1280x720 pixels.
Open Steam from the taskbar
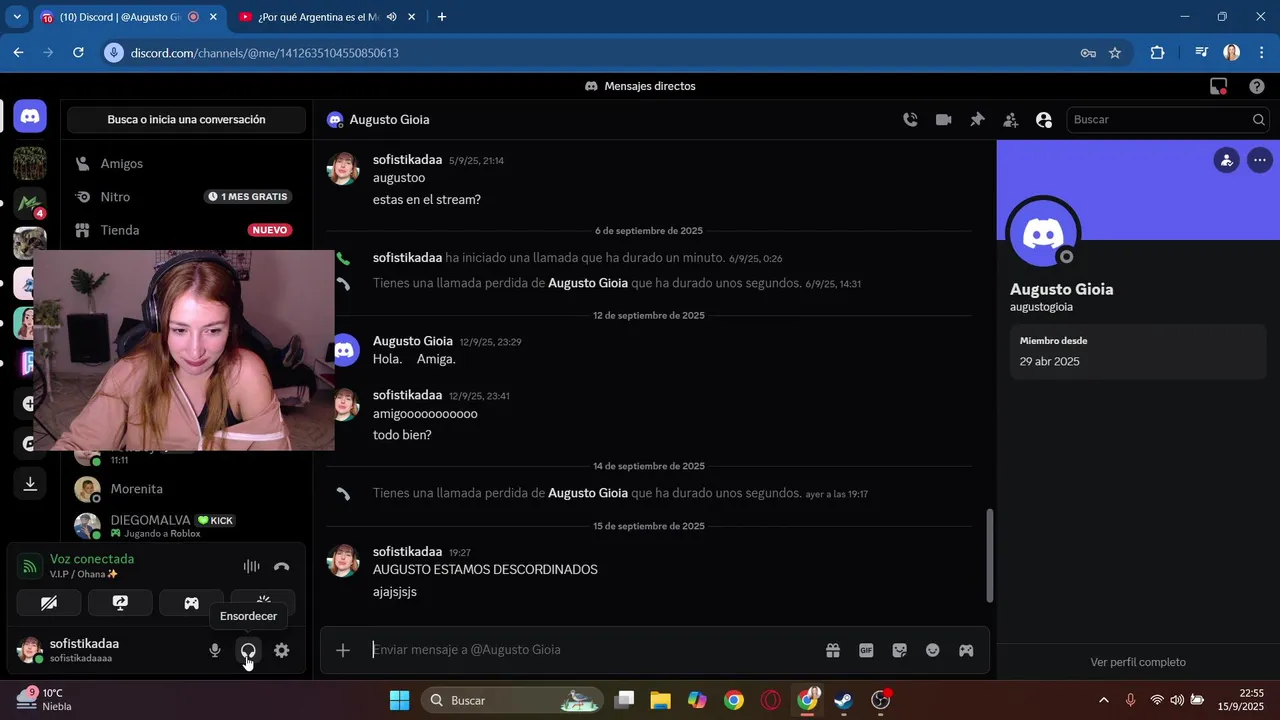(844, 700)
